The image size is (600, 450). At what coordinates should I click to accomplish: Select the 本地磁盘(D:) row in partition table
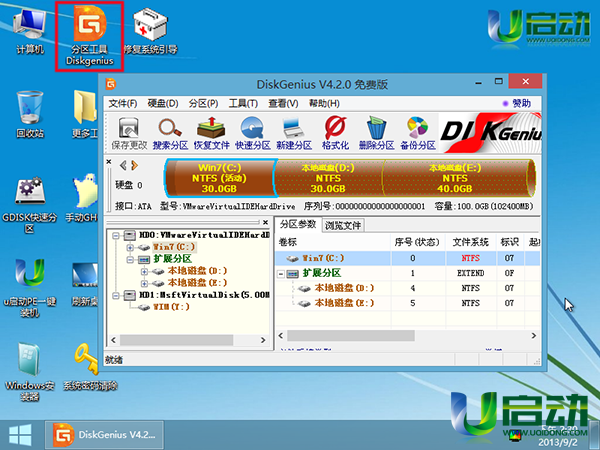point(408,288)
